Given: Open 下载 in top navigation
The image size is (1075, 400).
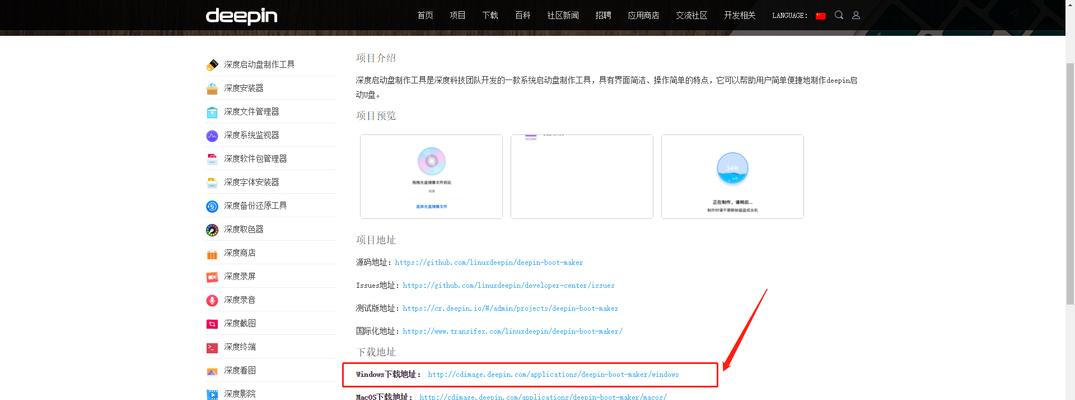Looking at the screenshot, I should [490, 15].
